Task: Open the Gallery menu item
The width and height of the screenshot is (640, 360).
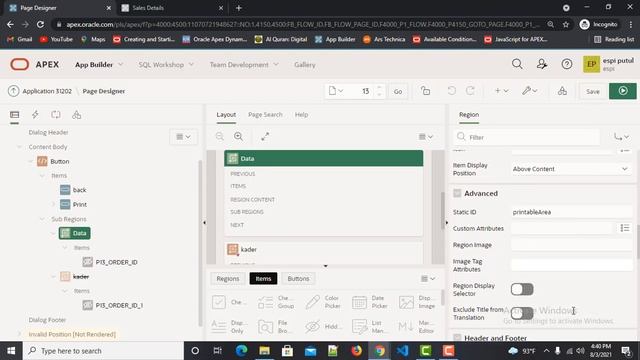Action: (x=304, y=64)
